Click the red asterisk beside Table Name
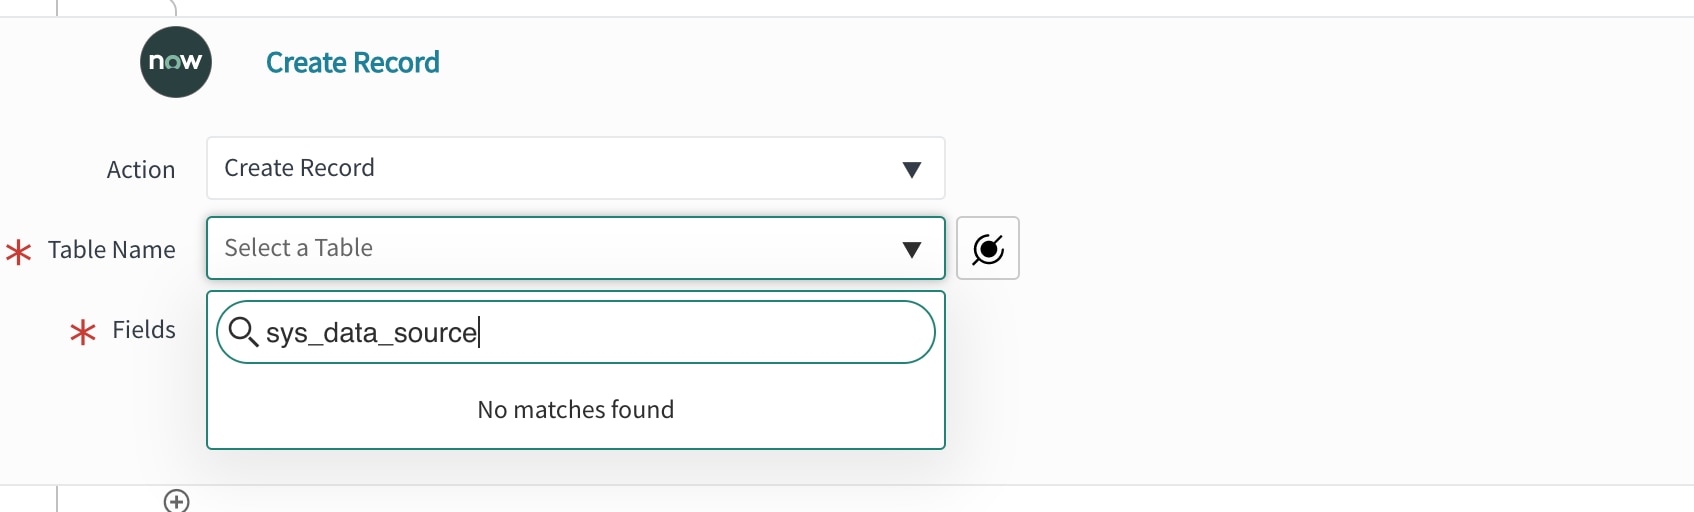The height and width of the screenshot is (512, 1694). coord(19,251)
